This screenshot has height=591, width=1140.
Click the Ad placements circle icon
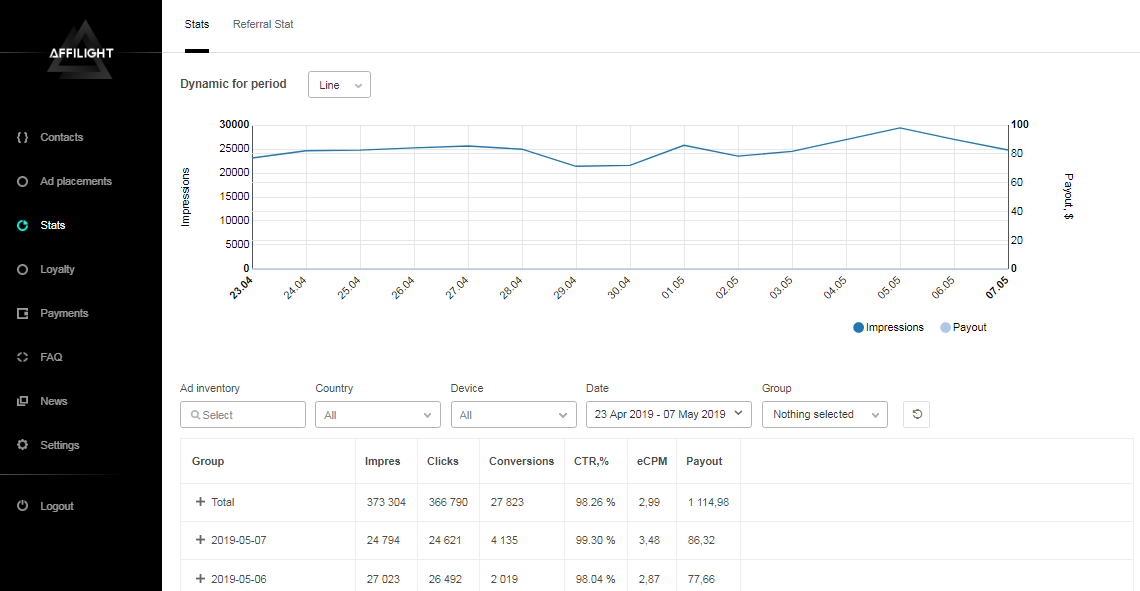click(22, 181)
